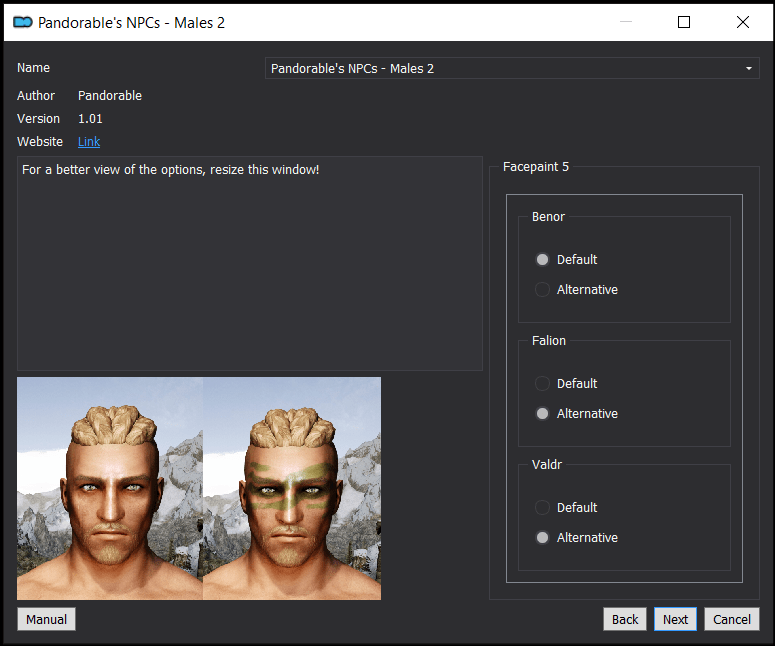775x646 pixels.
Task: Proceed with the Next button
Action: click(x=675, y=619)
